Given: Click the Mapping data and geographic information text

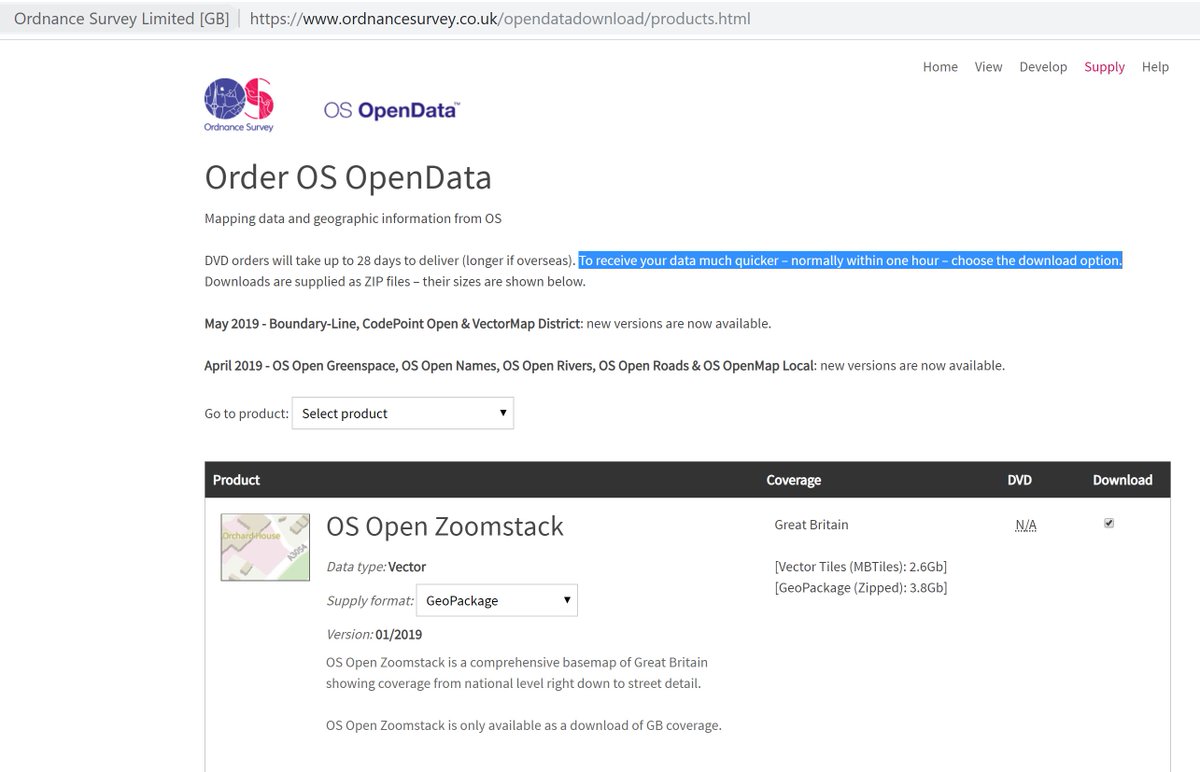Looking at the screenshot, I should point(353,218).
